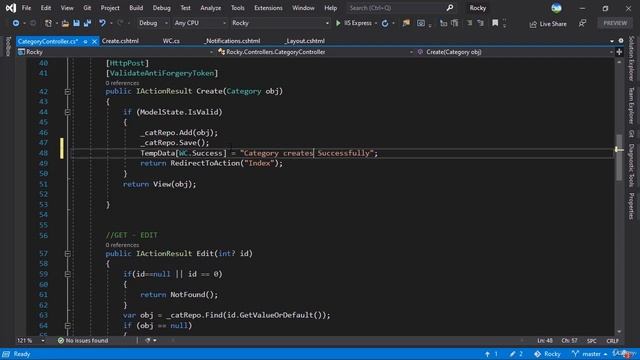
Task: Click the PREVIEW button
Action: click(615, 23)
